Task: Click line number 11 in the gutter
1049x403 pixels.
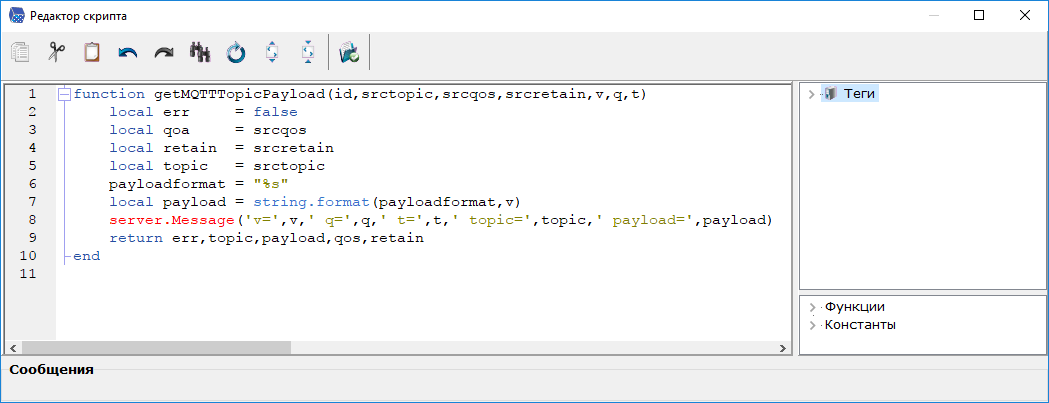Action: coord(29,274)
